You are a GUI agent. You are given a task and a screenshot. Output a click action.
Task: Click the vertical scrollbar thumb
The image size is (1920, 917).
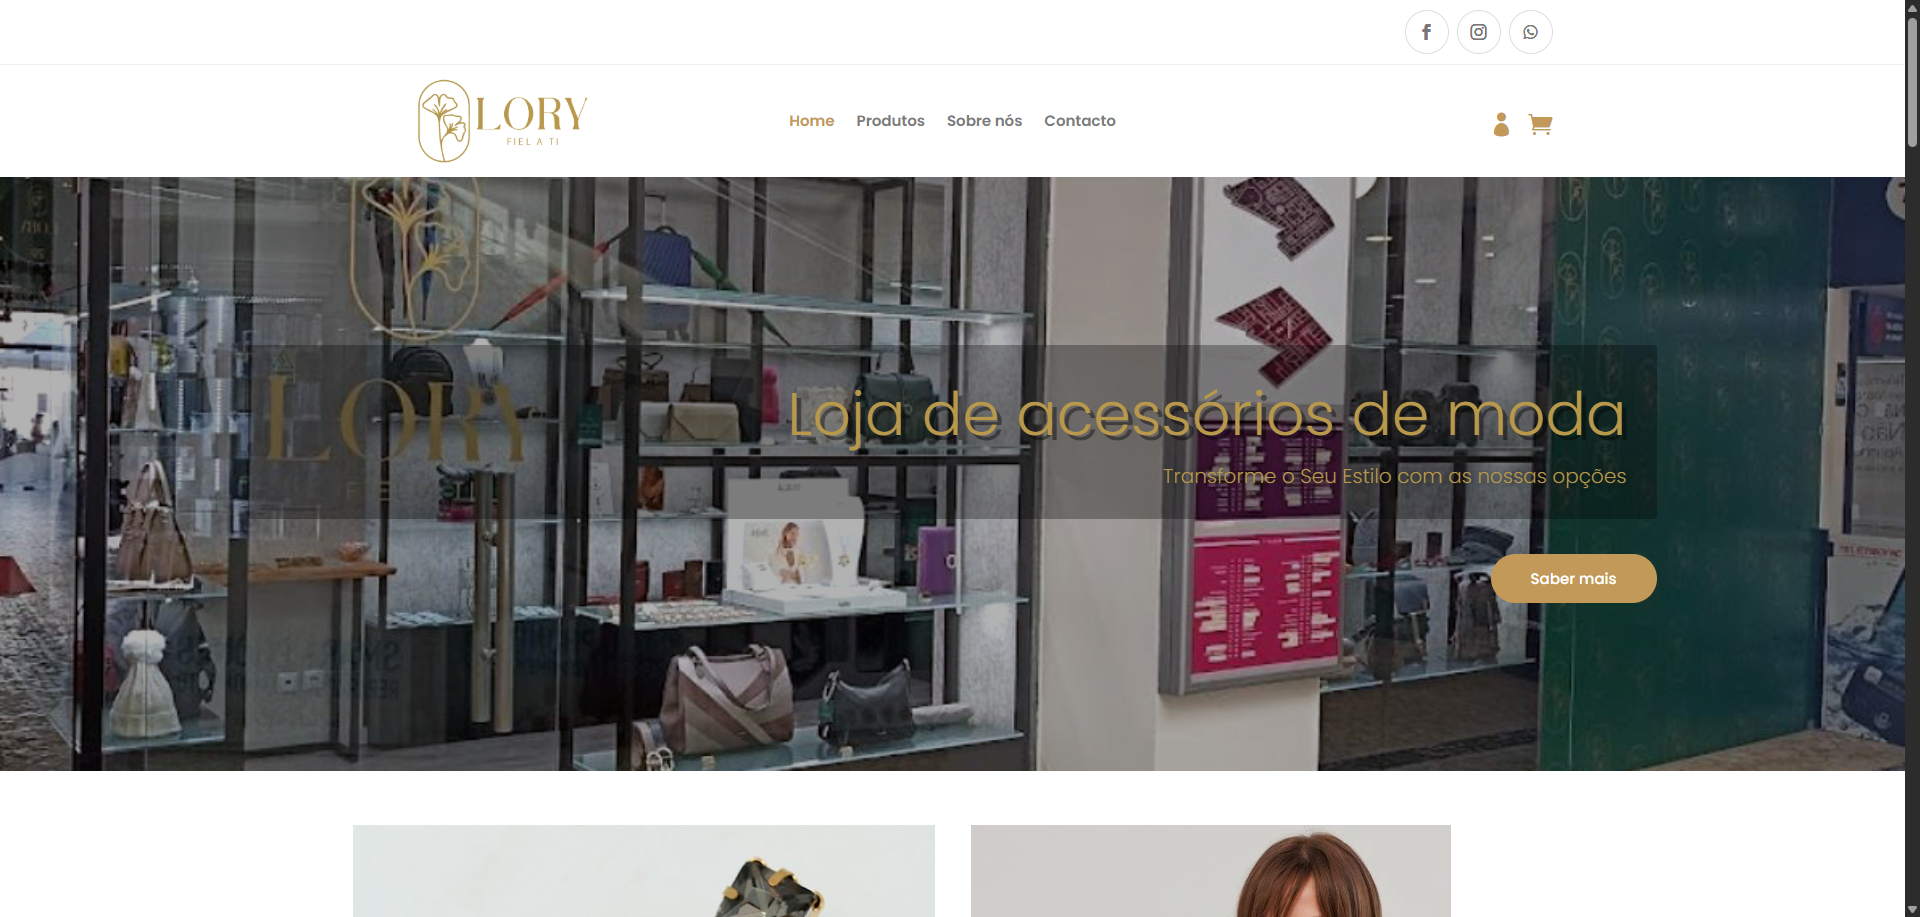(x=1912, y=82)
